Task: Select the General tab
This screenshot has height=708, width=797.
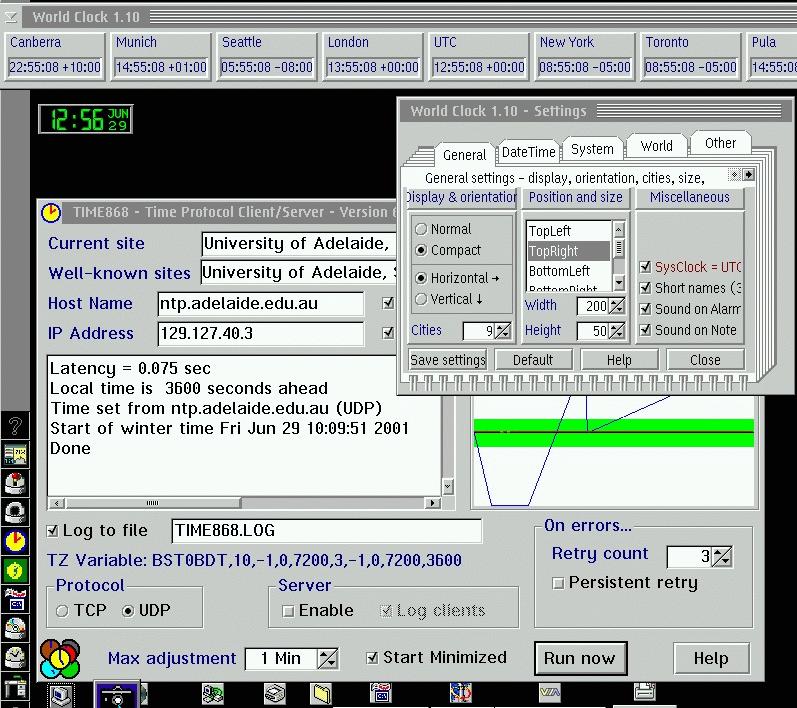Action: [x=464, y=155]
